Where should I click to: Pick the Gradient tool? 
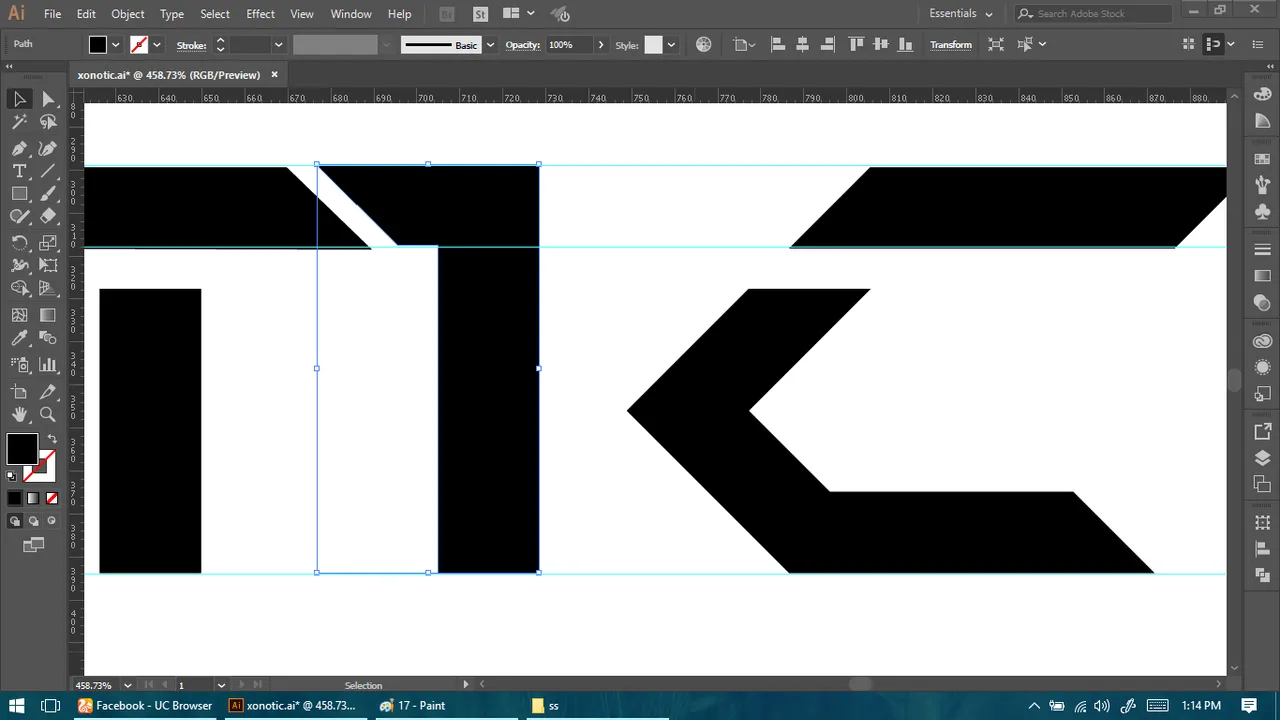(x=48, y=315)
